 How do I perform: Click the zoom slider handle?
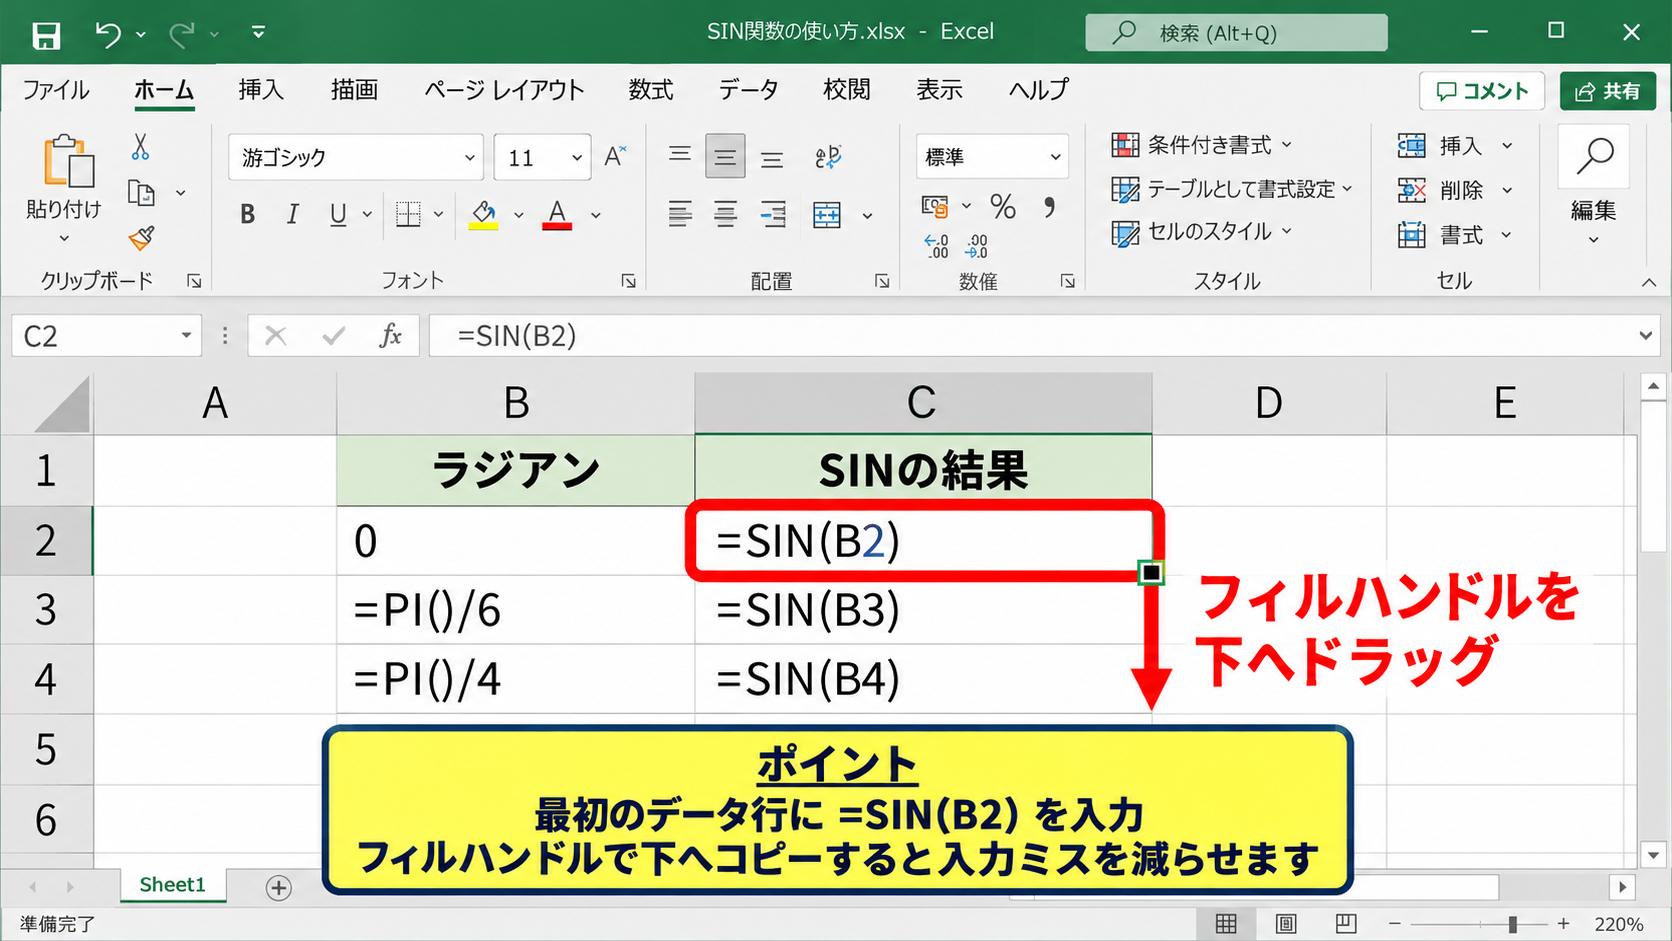pos(1512,924)
